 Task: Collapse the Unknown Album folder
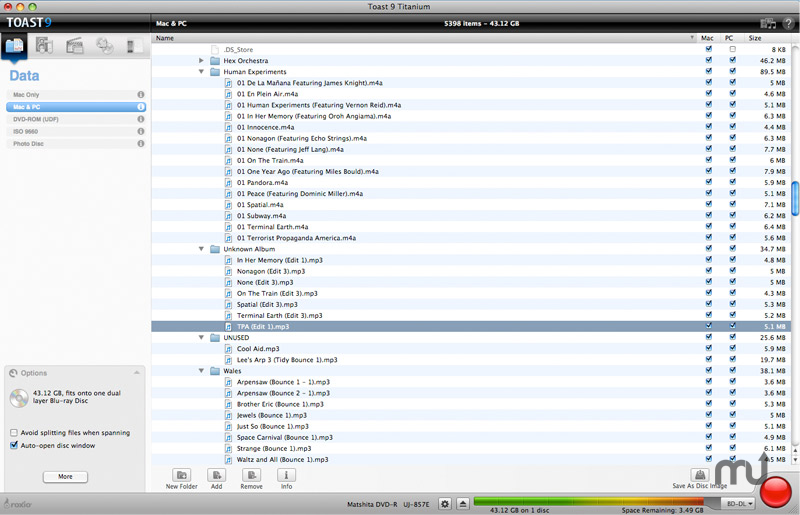(201, 249)
